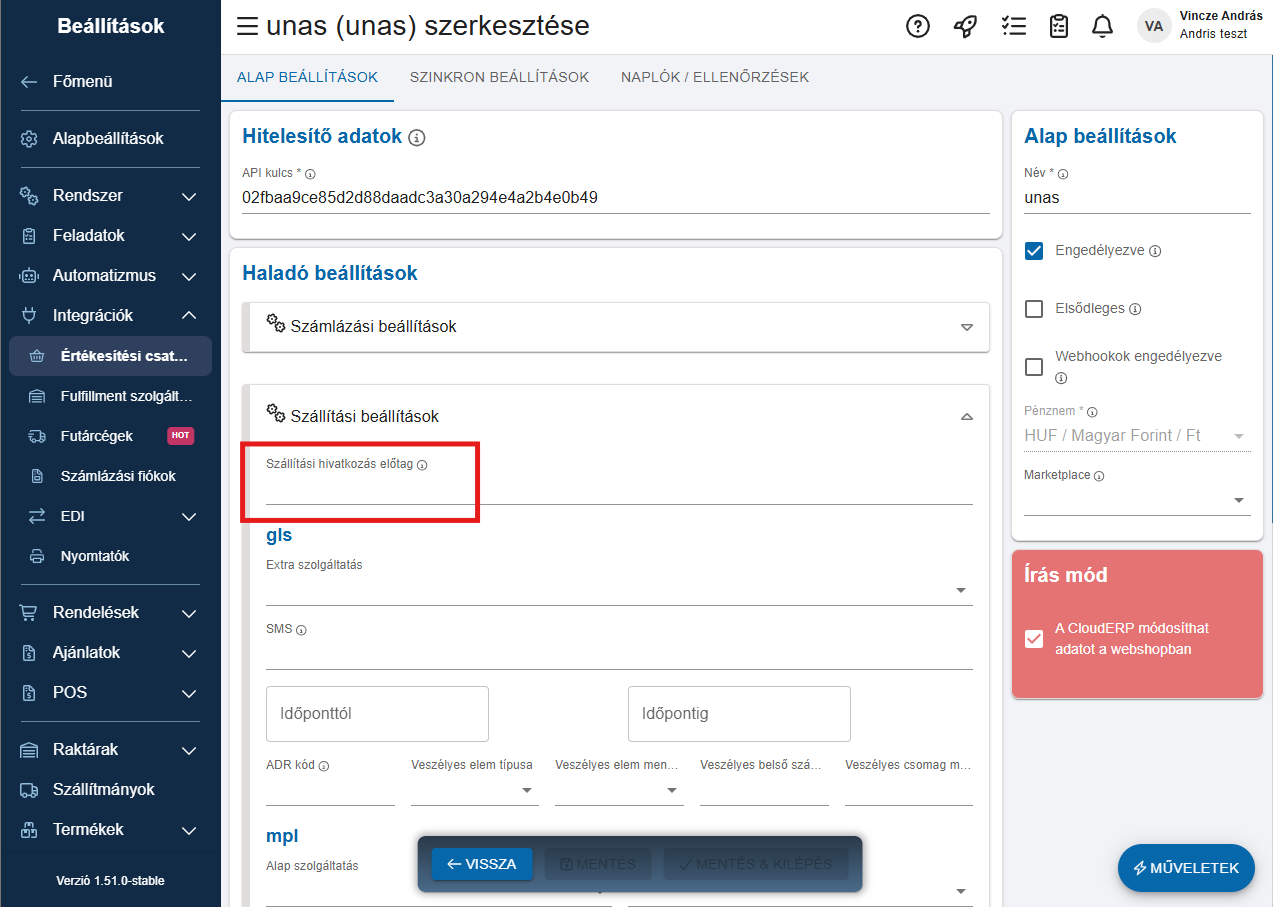Click the Vissza button
The image size is (1273, 907).
[x=482, y=864]
